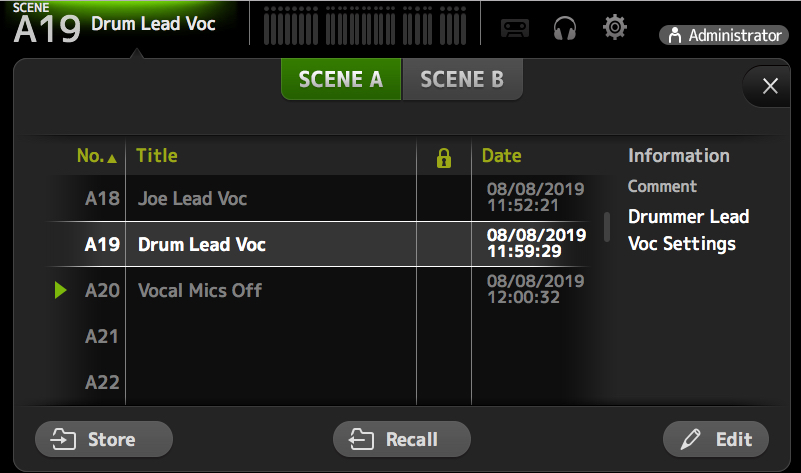Screen dimensions: 801x473
Task: Store the current scene
Action: click(104, 439)
